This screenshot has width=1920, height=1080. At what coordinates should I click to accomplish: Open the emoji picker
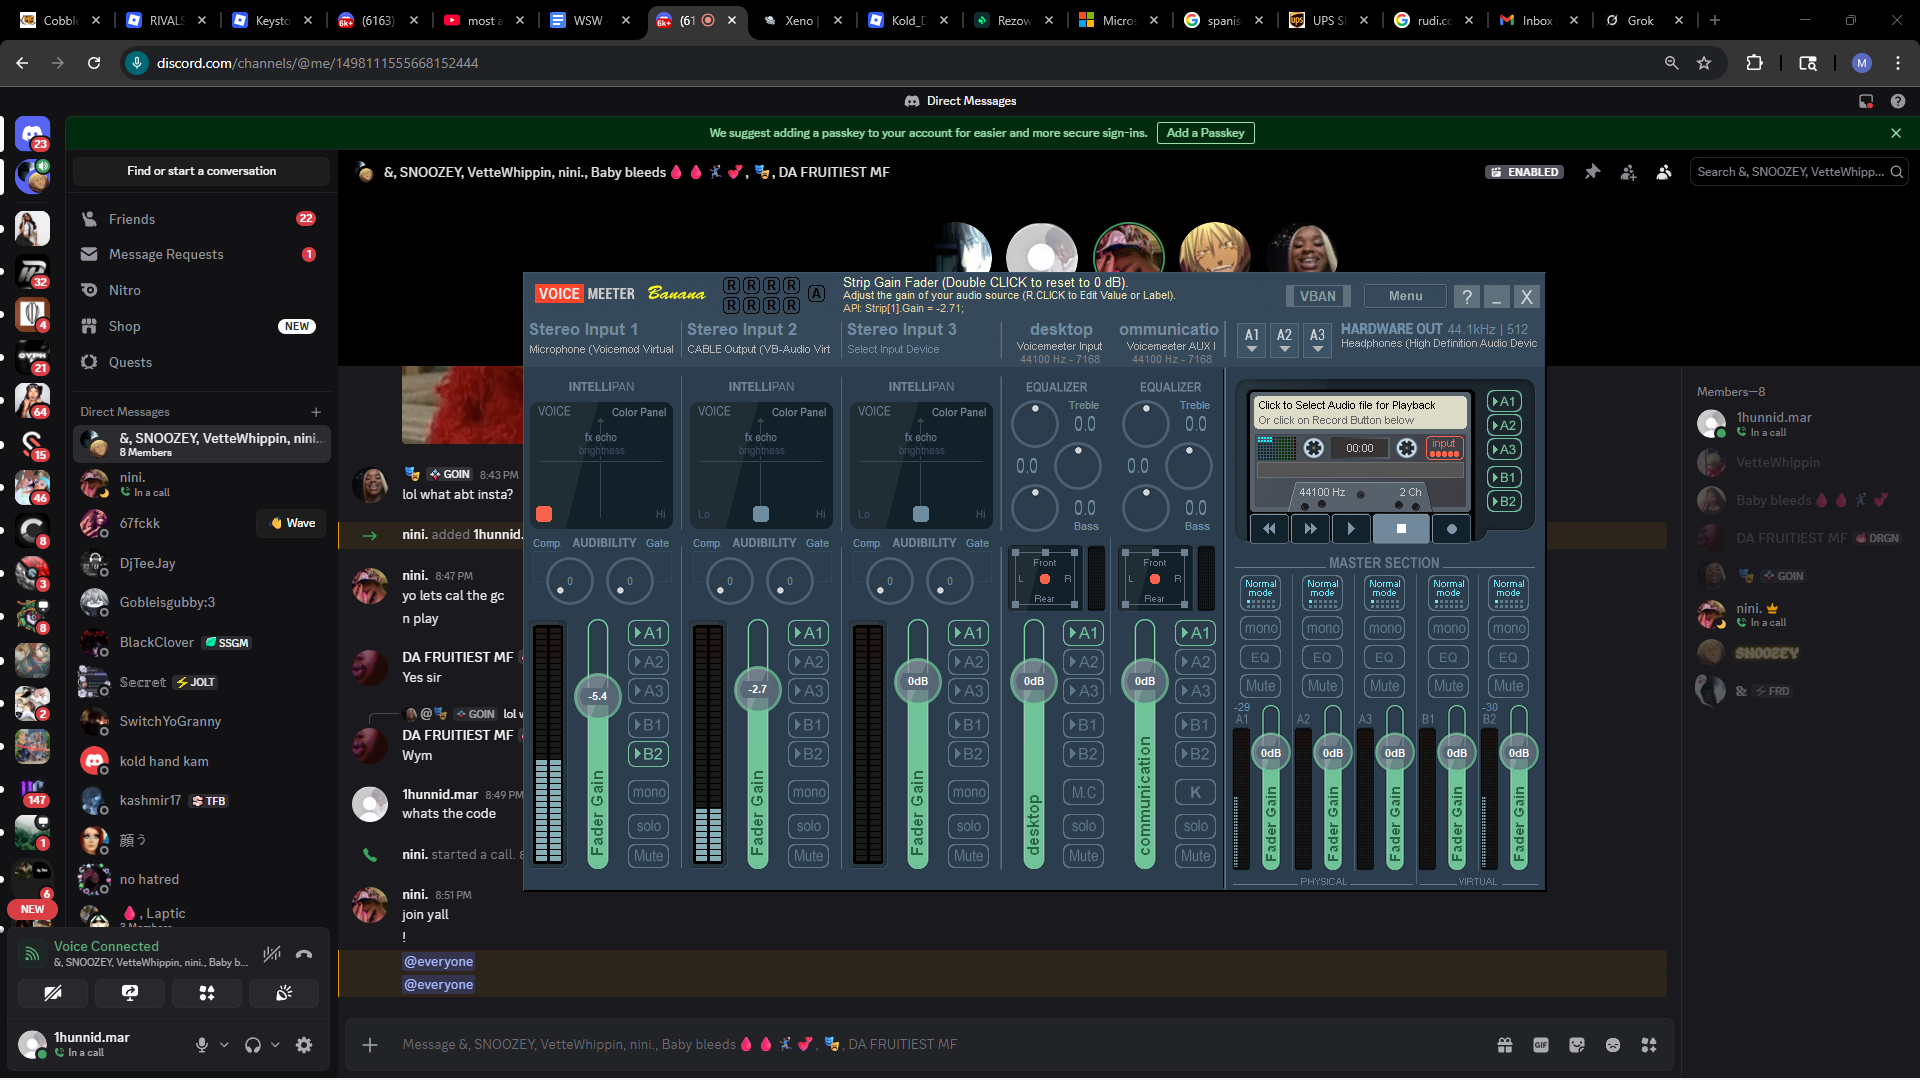pyautogui.click(x=1613, y=1045)
